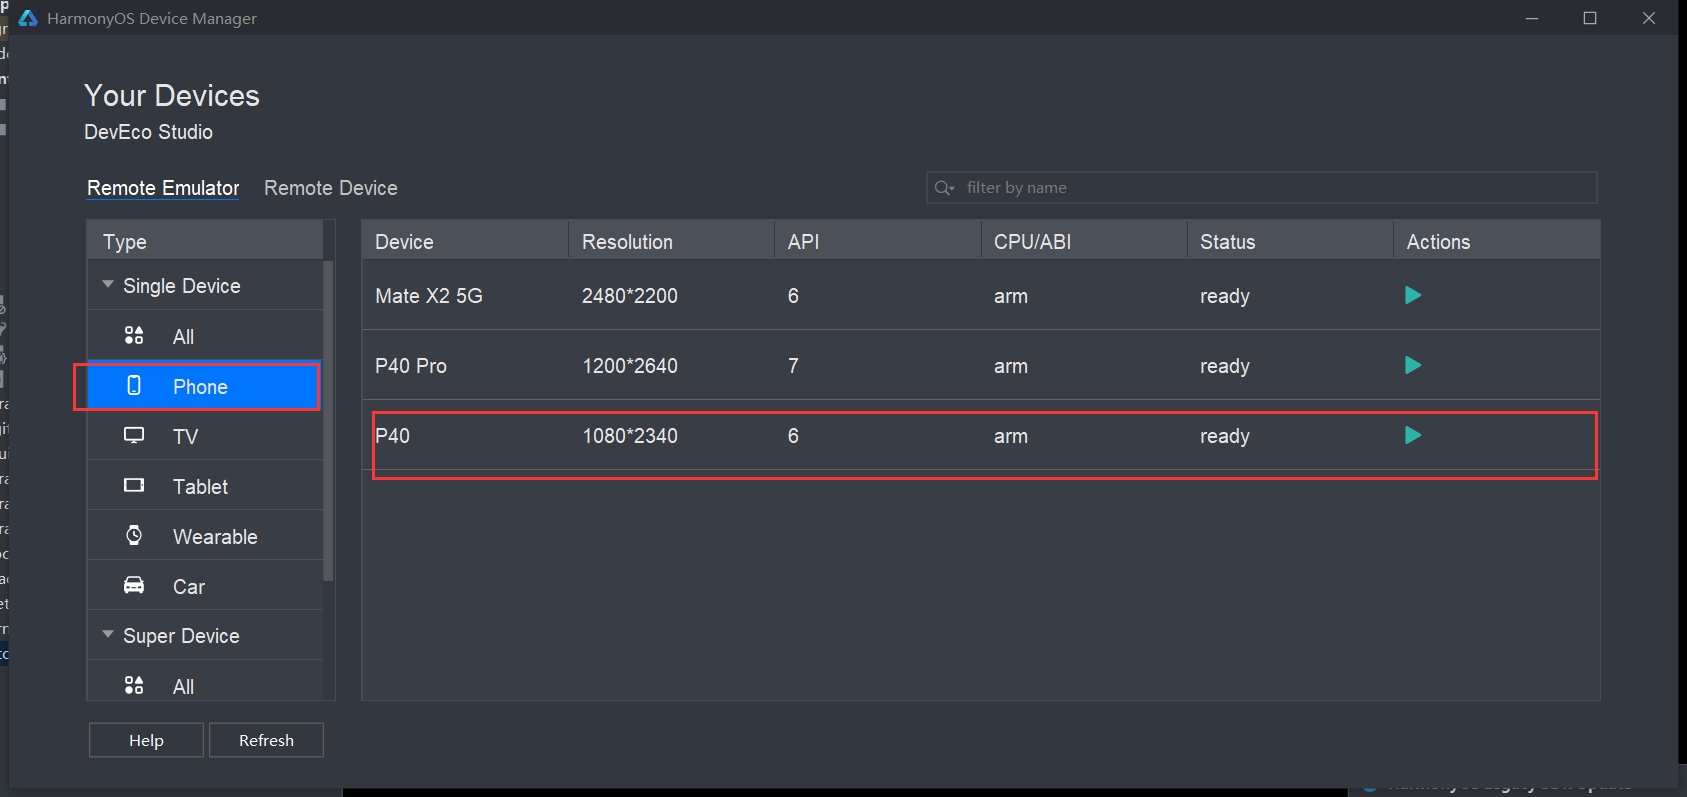
Task: Choose the Phone type label
Action: [200, 387]
